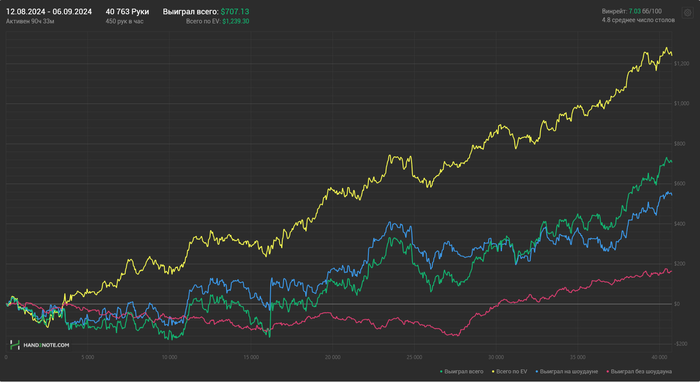Viewport: 700px width, 382px height.
Task: Click the $0 y-axis label
Action: (x=677, y=304)
